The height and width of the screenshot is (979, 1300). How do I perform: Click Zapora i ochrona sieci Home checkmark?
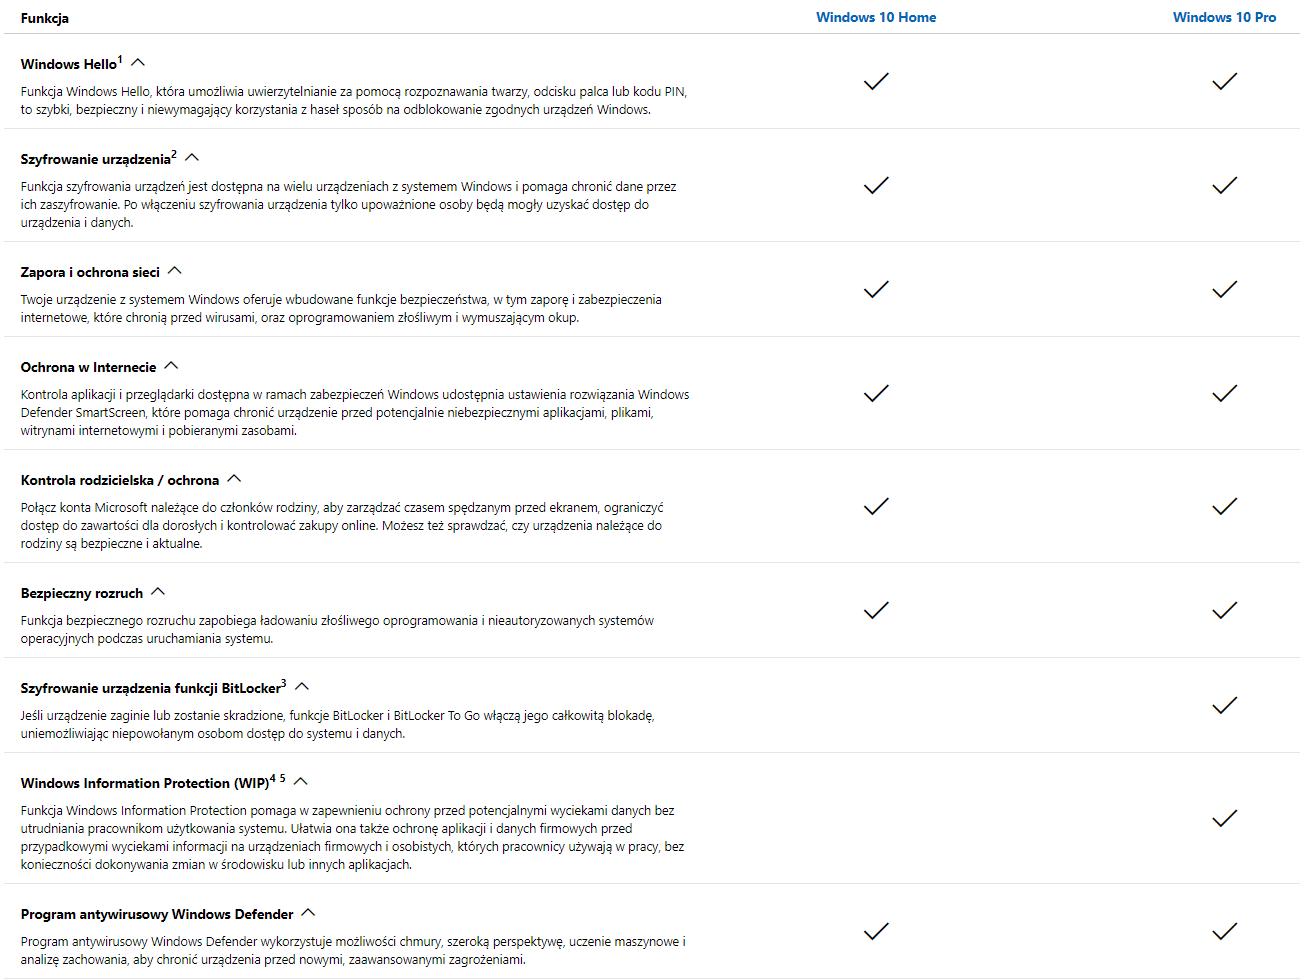(876, 290)
